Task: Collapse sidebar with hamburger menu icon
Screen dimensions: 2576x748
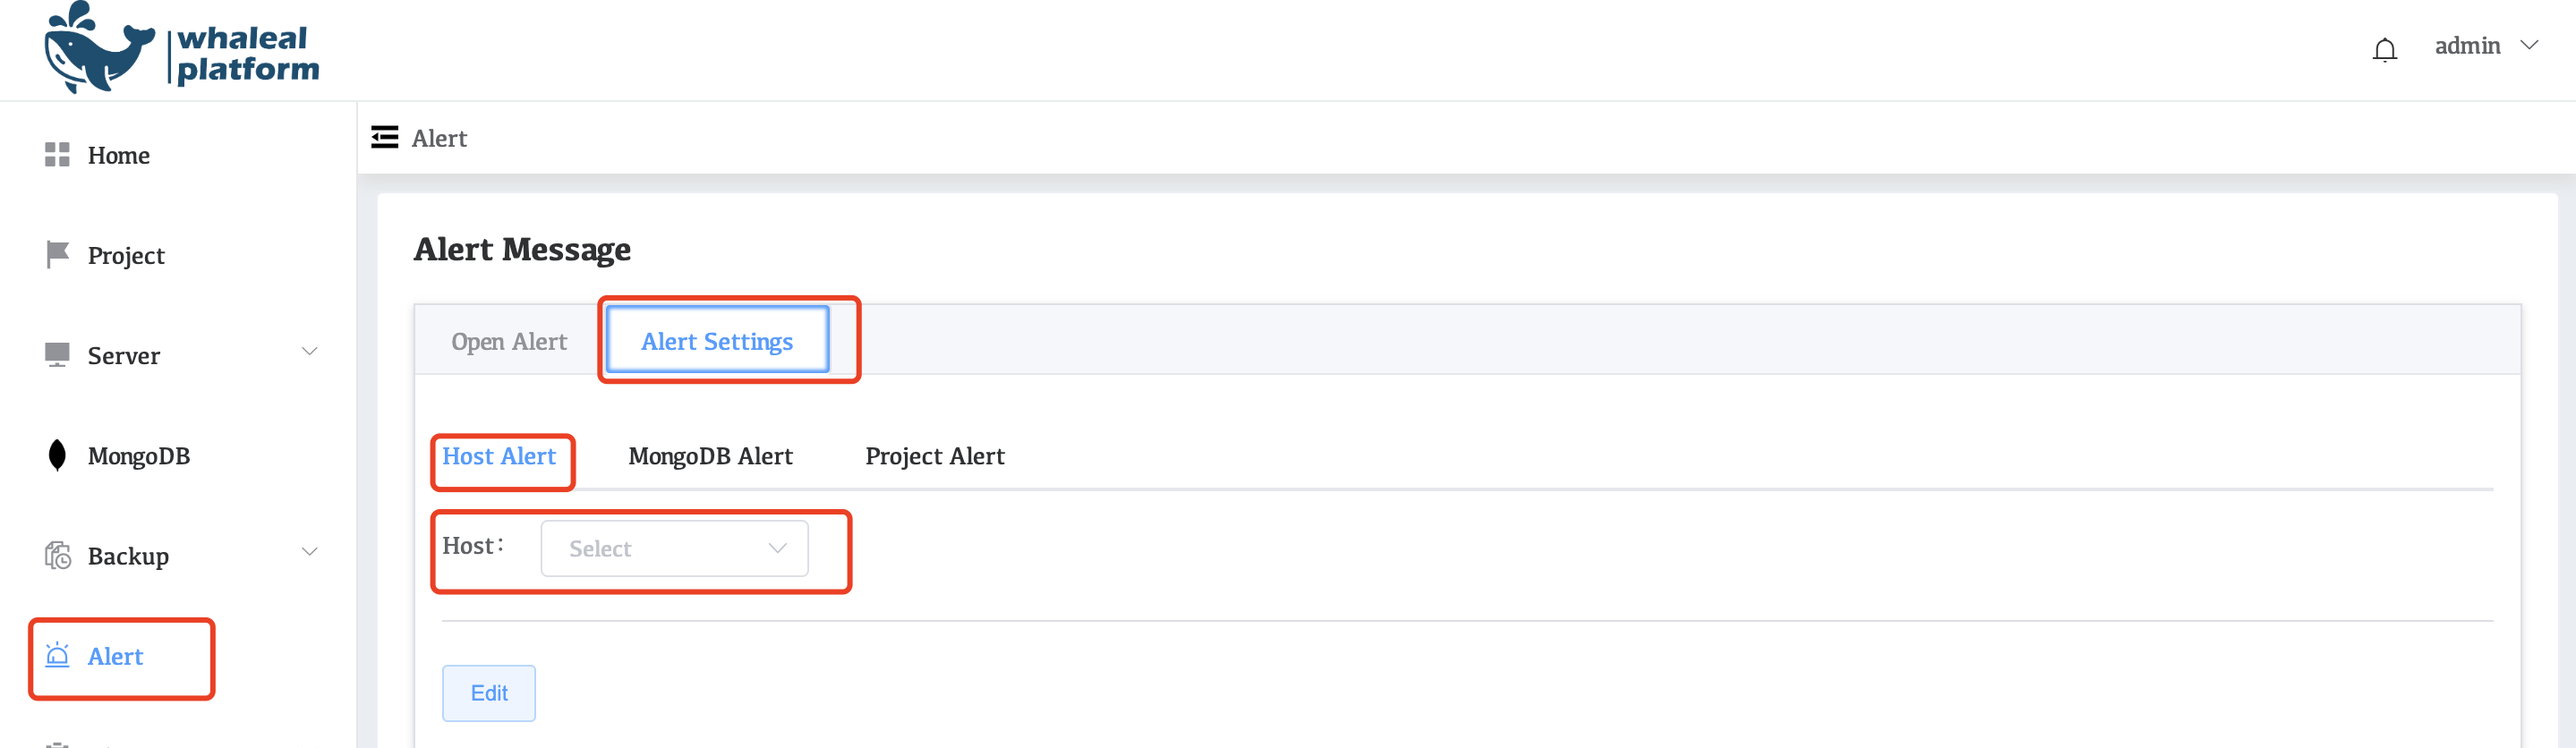Action: (x=384, y=137)
